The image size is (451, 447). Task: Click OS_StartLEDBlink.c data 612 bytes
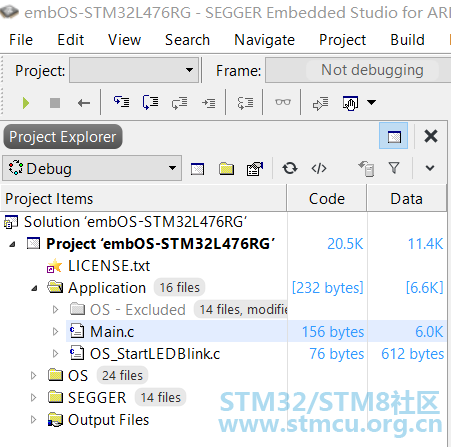412,354
